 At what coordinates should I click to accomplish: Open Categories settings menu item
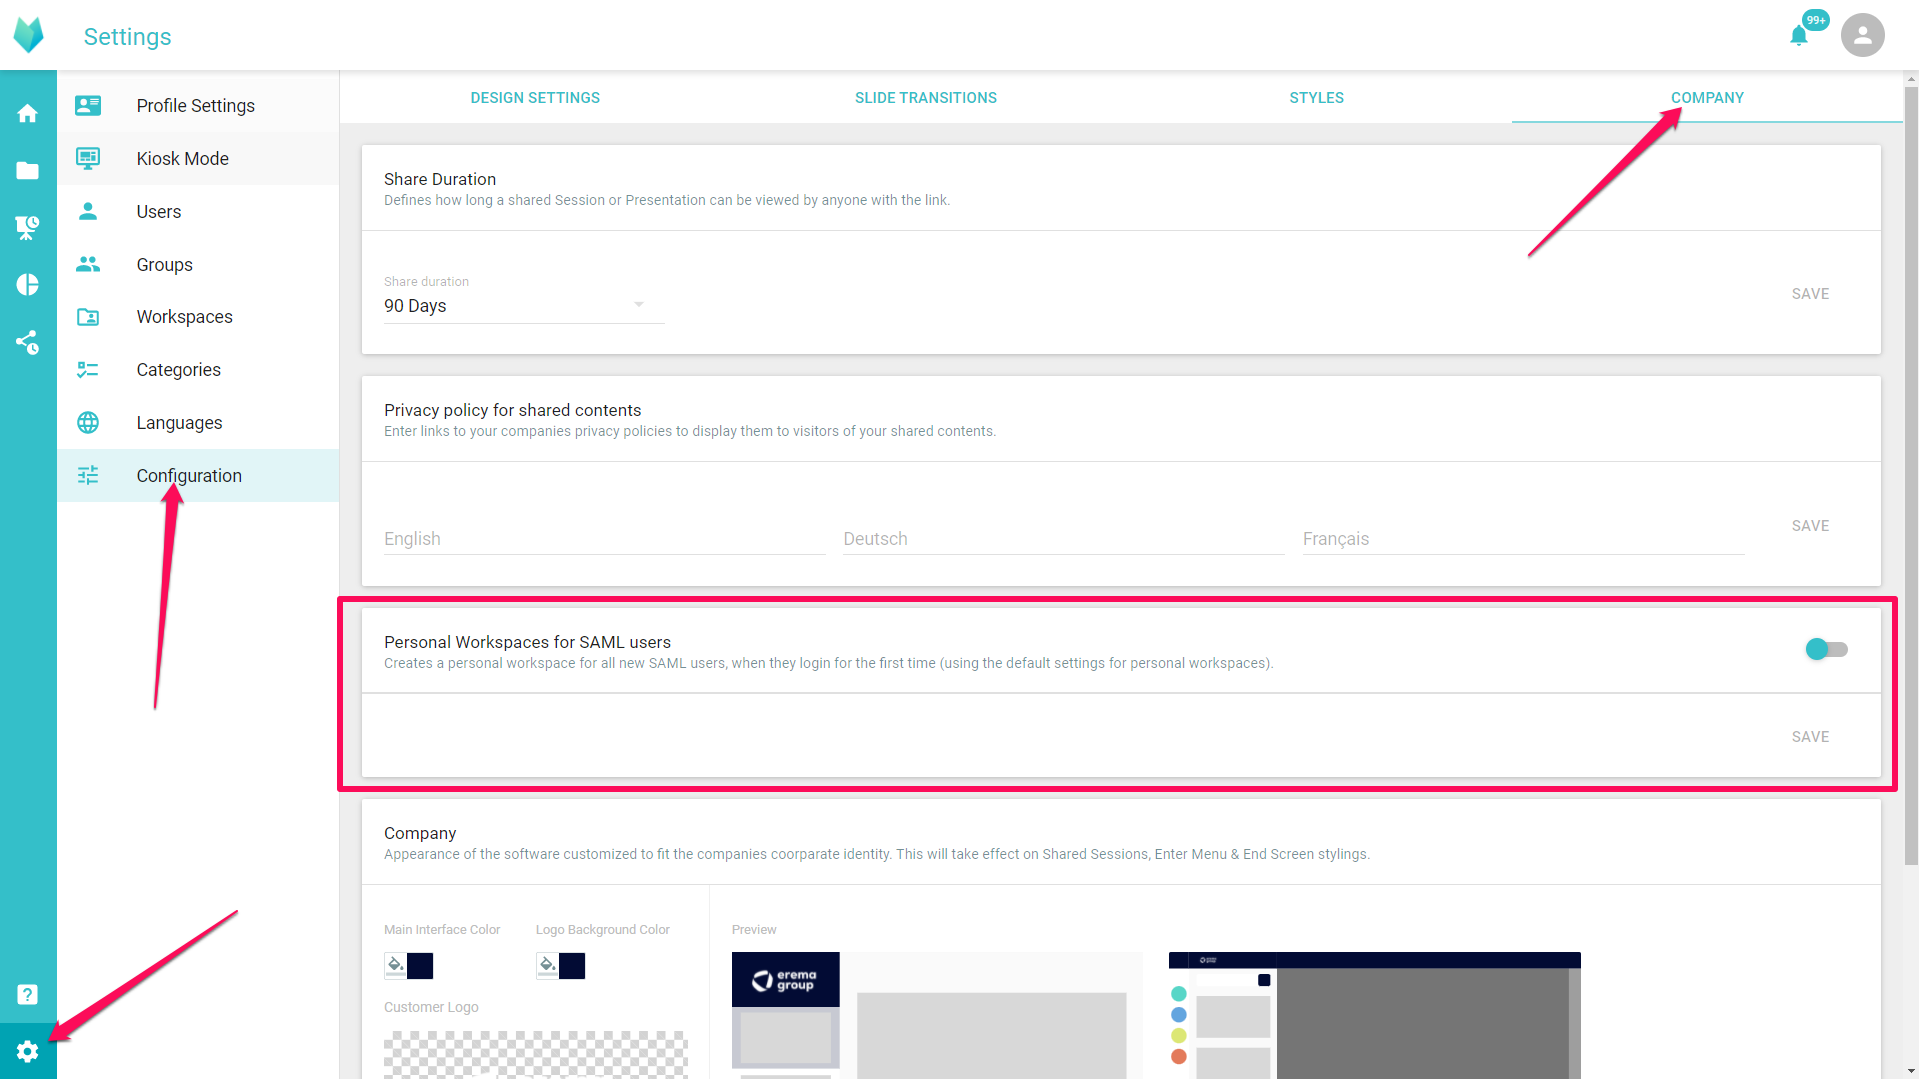click(198, 370)
